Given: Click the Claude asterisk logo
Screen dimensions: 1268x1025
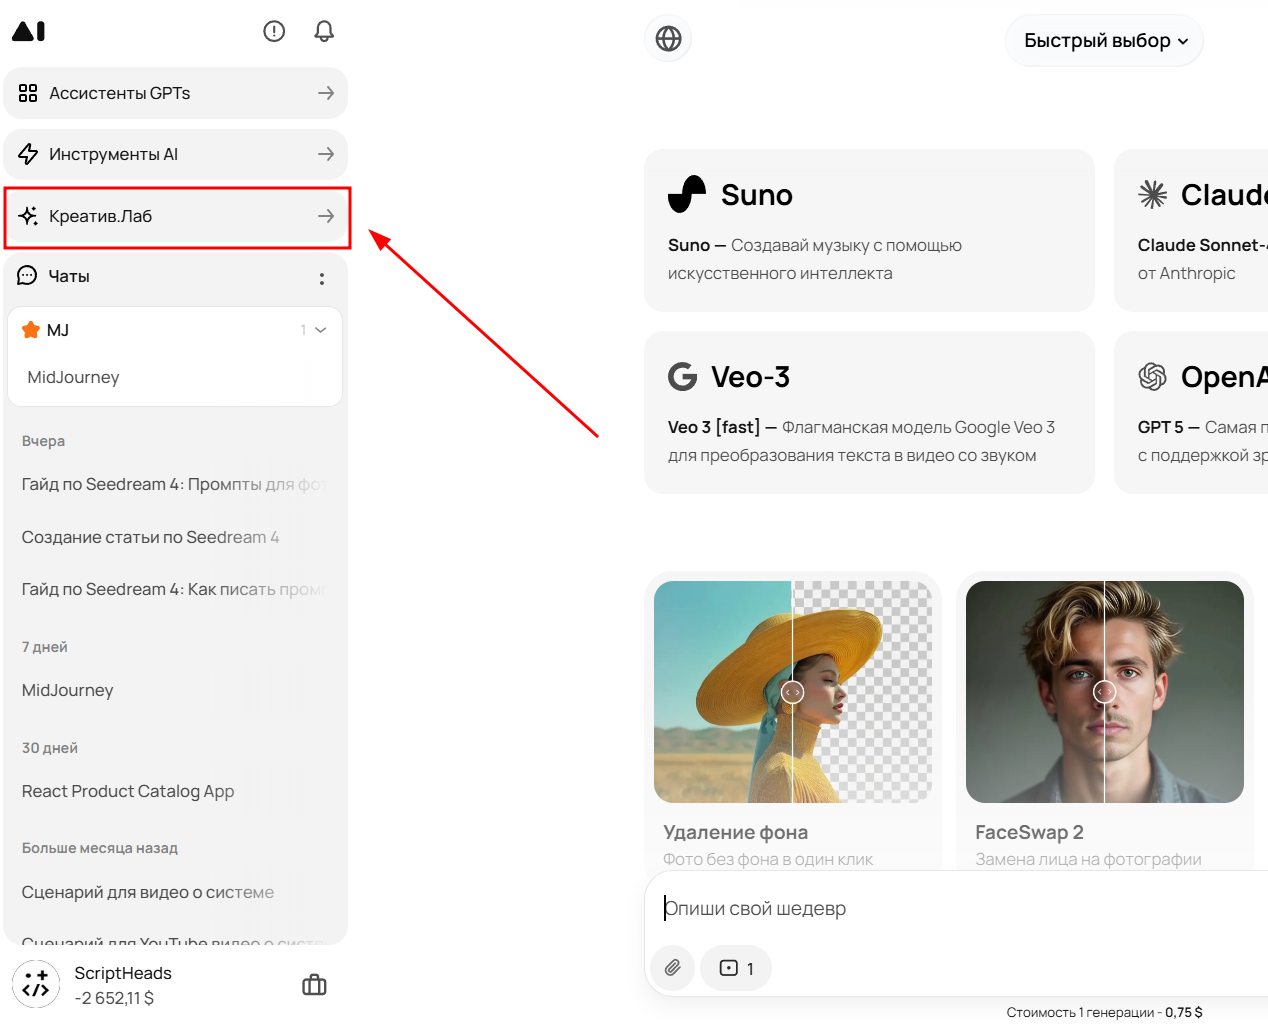Looking at the screenshot, I should (1153, 194).
